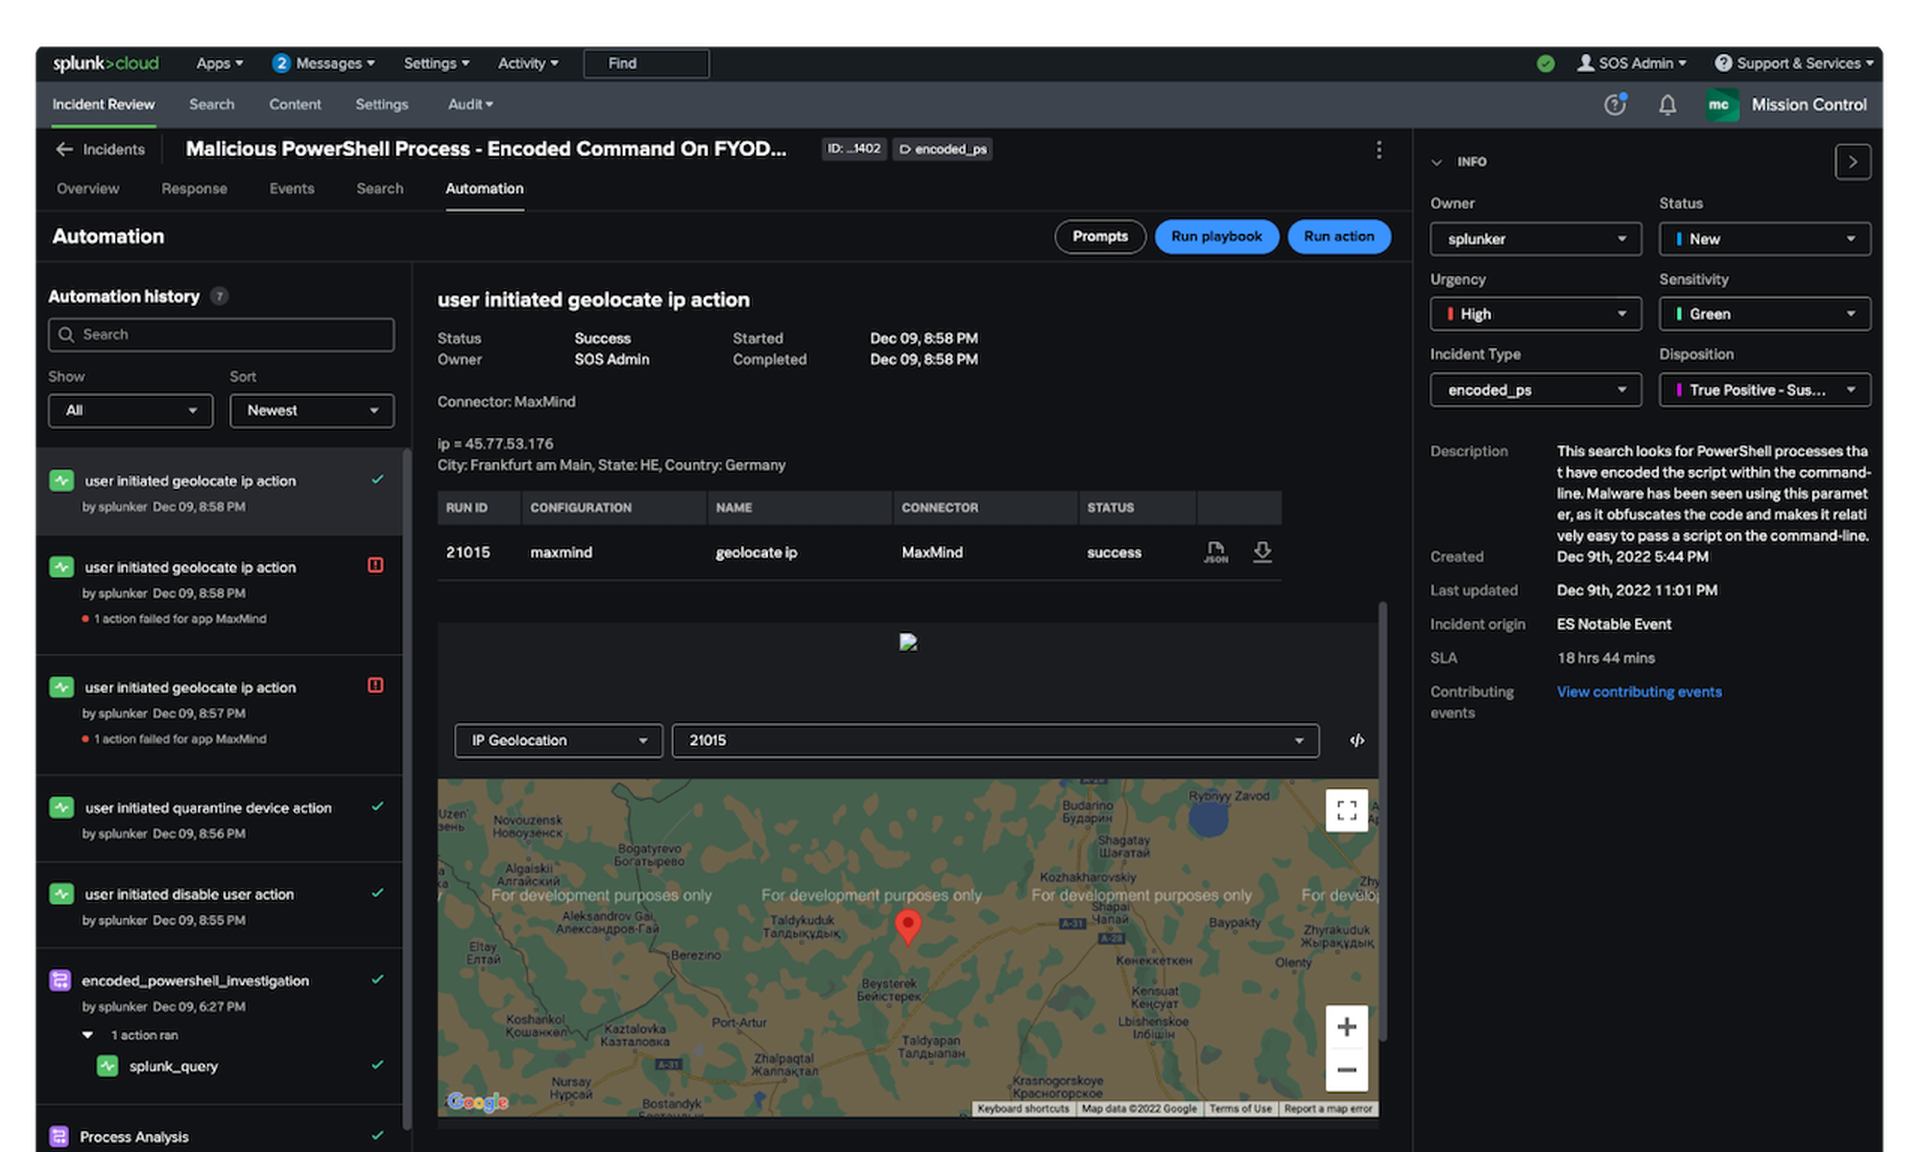Click the Automation history count badge

[219, 296]
